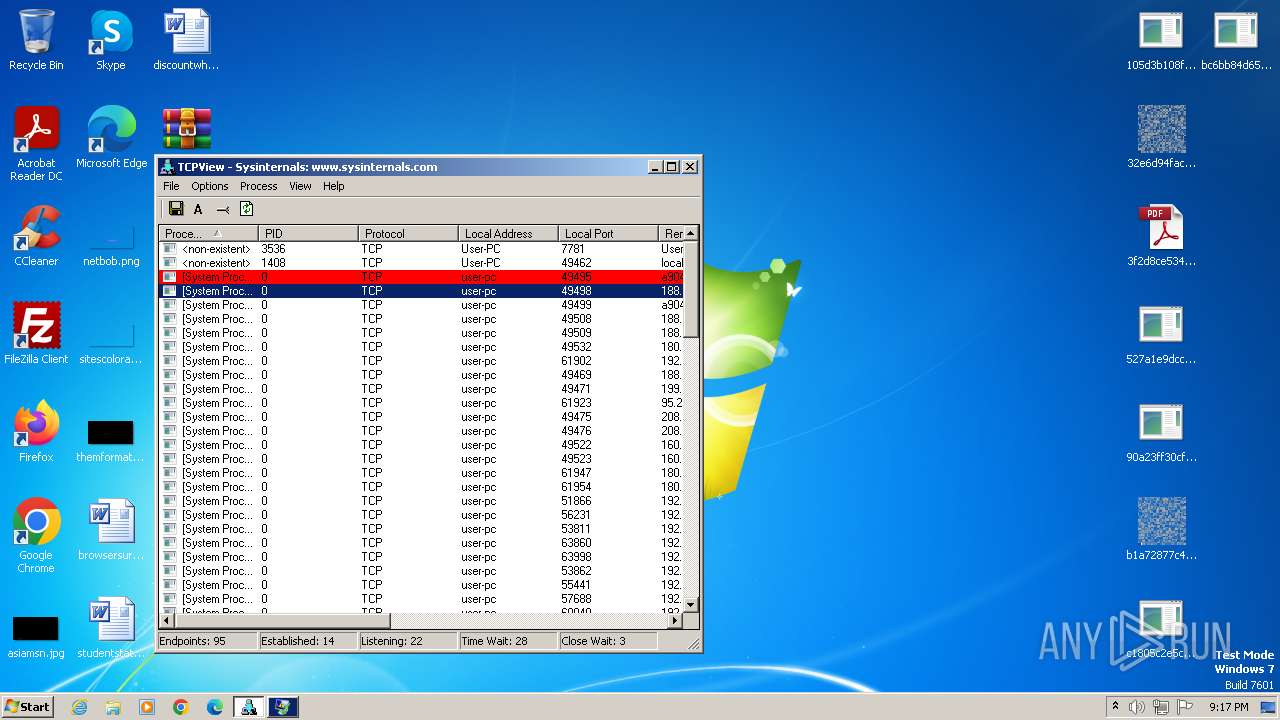Select the bc6bb84d65 desktop file icon
The width and height of the screenshot is (1280, 720).
pos(1236,41)
